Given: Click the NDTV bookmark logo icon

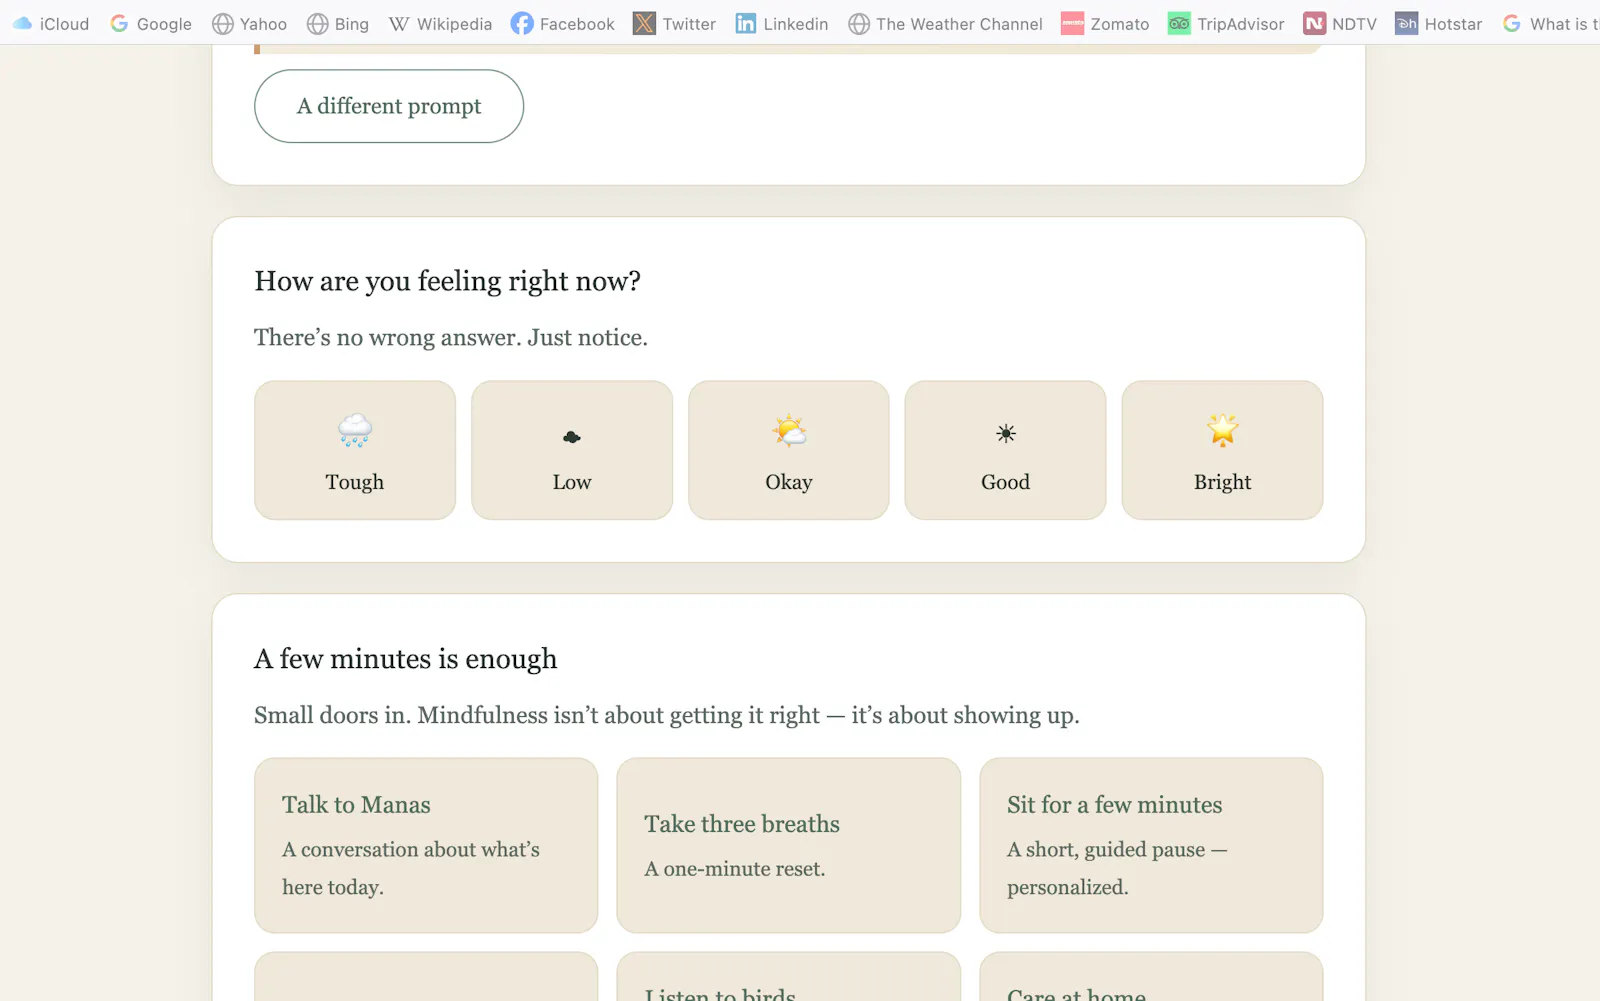Looking at the screenshot, I should tap(1315, 23).
